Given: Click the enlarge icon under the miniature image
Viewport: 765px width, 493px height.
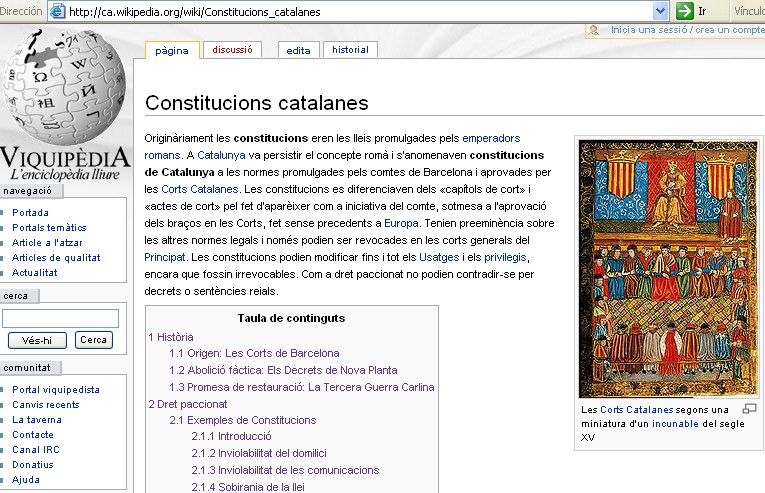Looking at the screenshot, I should [x=749, y=409].
